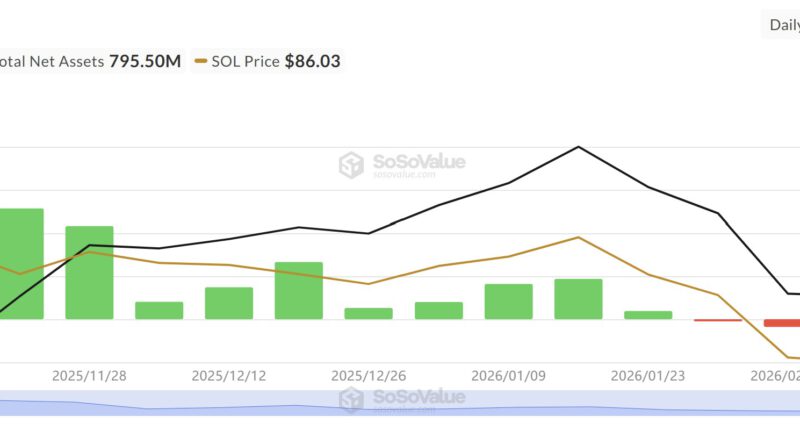Viewport: 800px width, 445px height.
Task: Toggle the Total Net Assets legend series
Action: (x=90, y=61)
